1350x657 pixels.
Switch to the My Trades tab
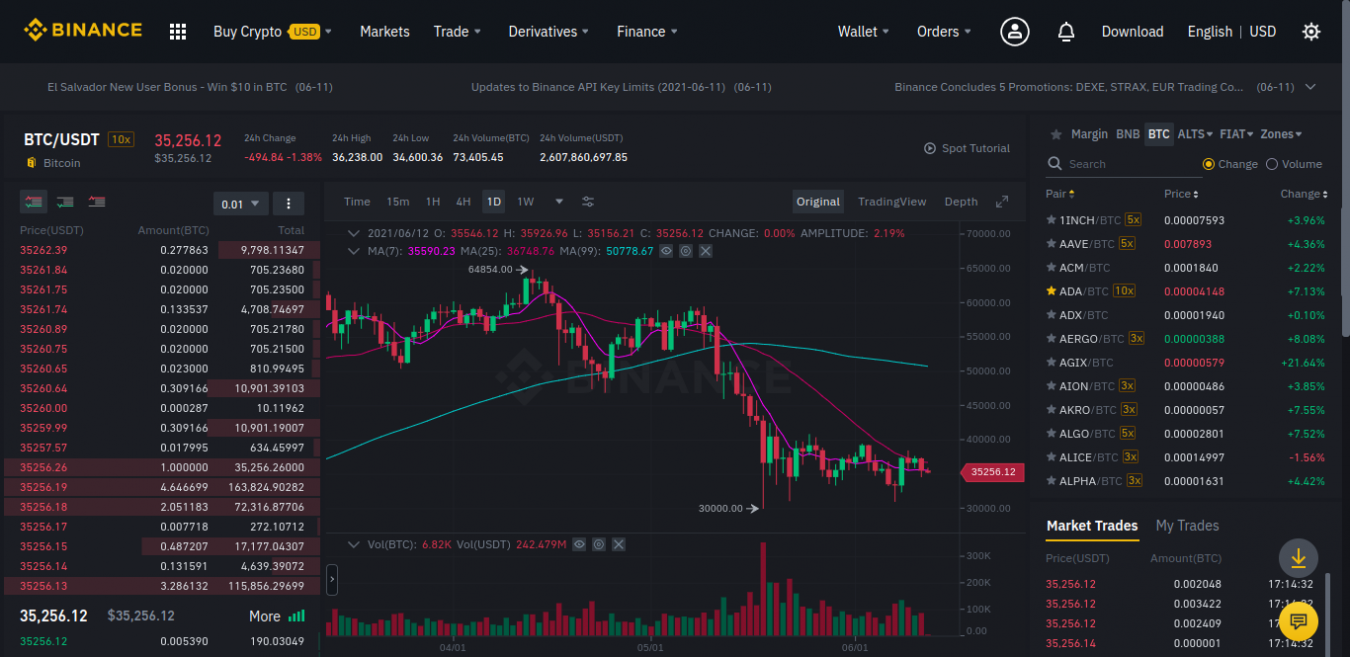1187,526
